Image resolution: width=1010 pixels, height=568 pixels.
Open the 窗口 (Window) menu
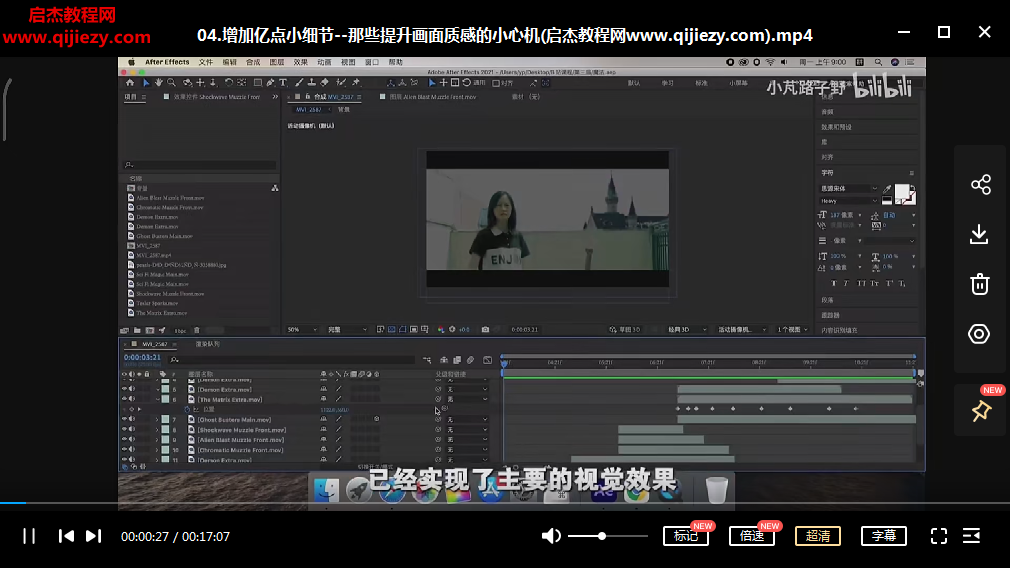click(x=372, y=62)
